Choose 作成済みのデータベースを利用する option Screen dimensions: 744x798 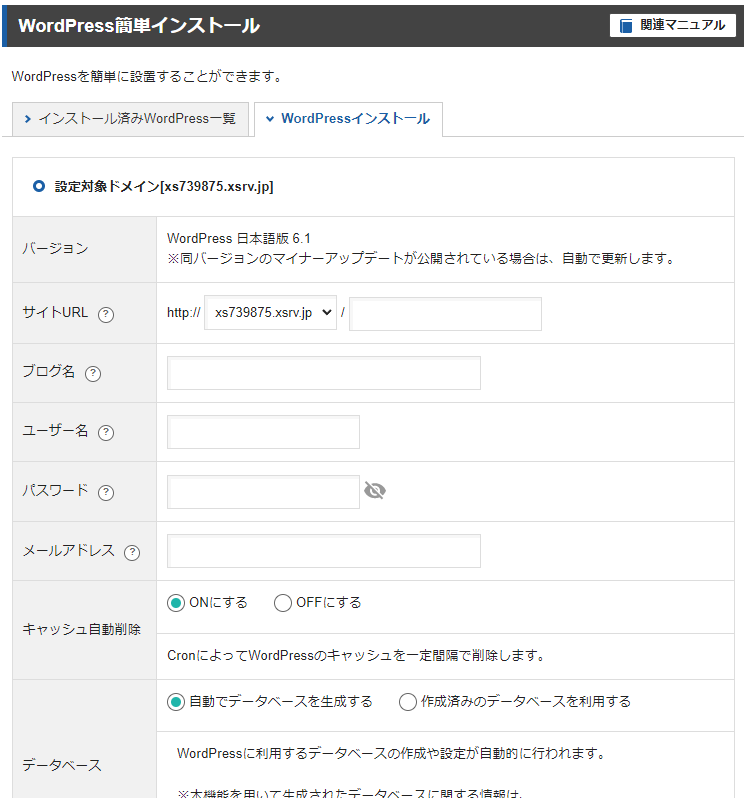point(407,702)
